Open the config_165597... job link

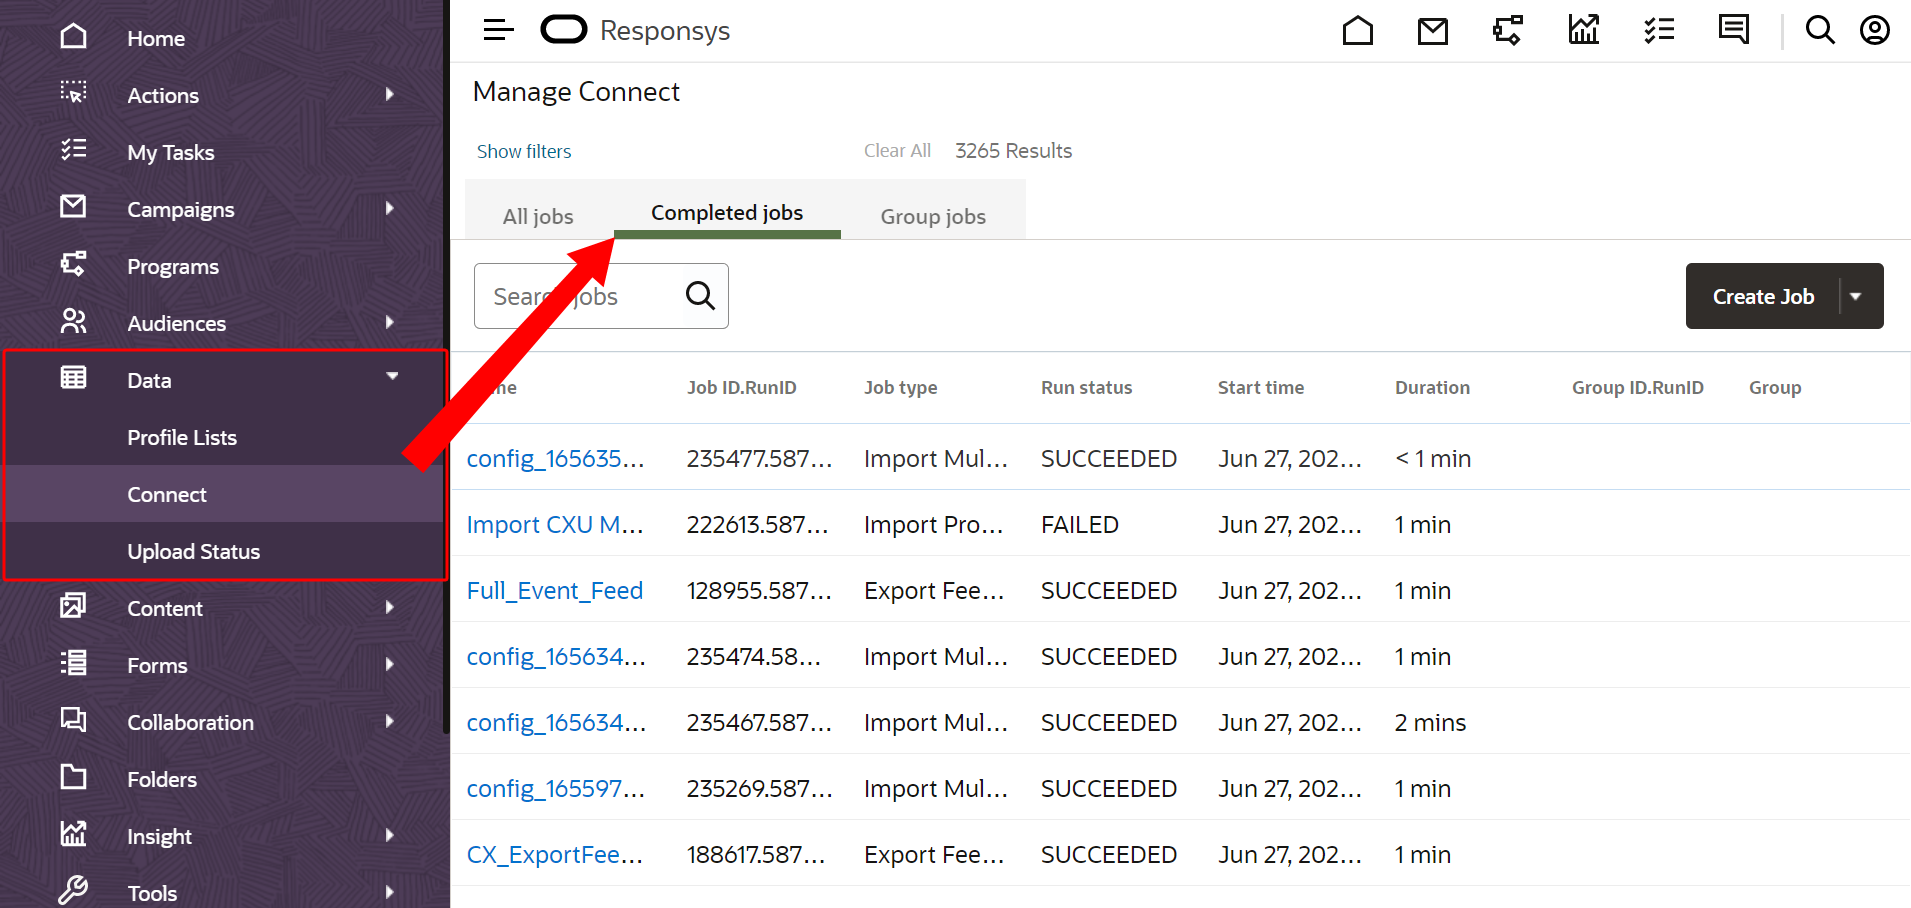tap(556, 788)
